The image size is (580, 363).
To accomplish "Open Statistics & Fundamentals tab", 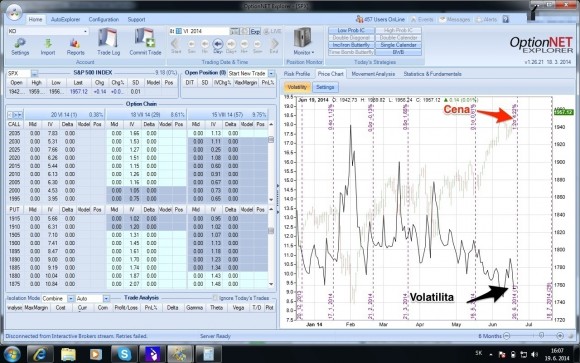I will (x=432, y=74).
